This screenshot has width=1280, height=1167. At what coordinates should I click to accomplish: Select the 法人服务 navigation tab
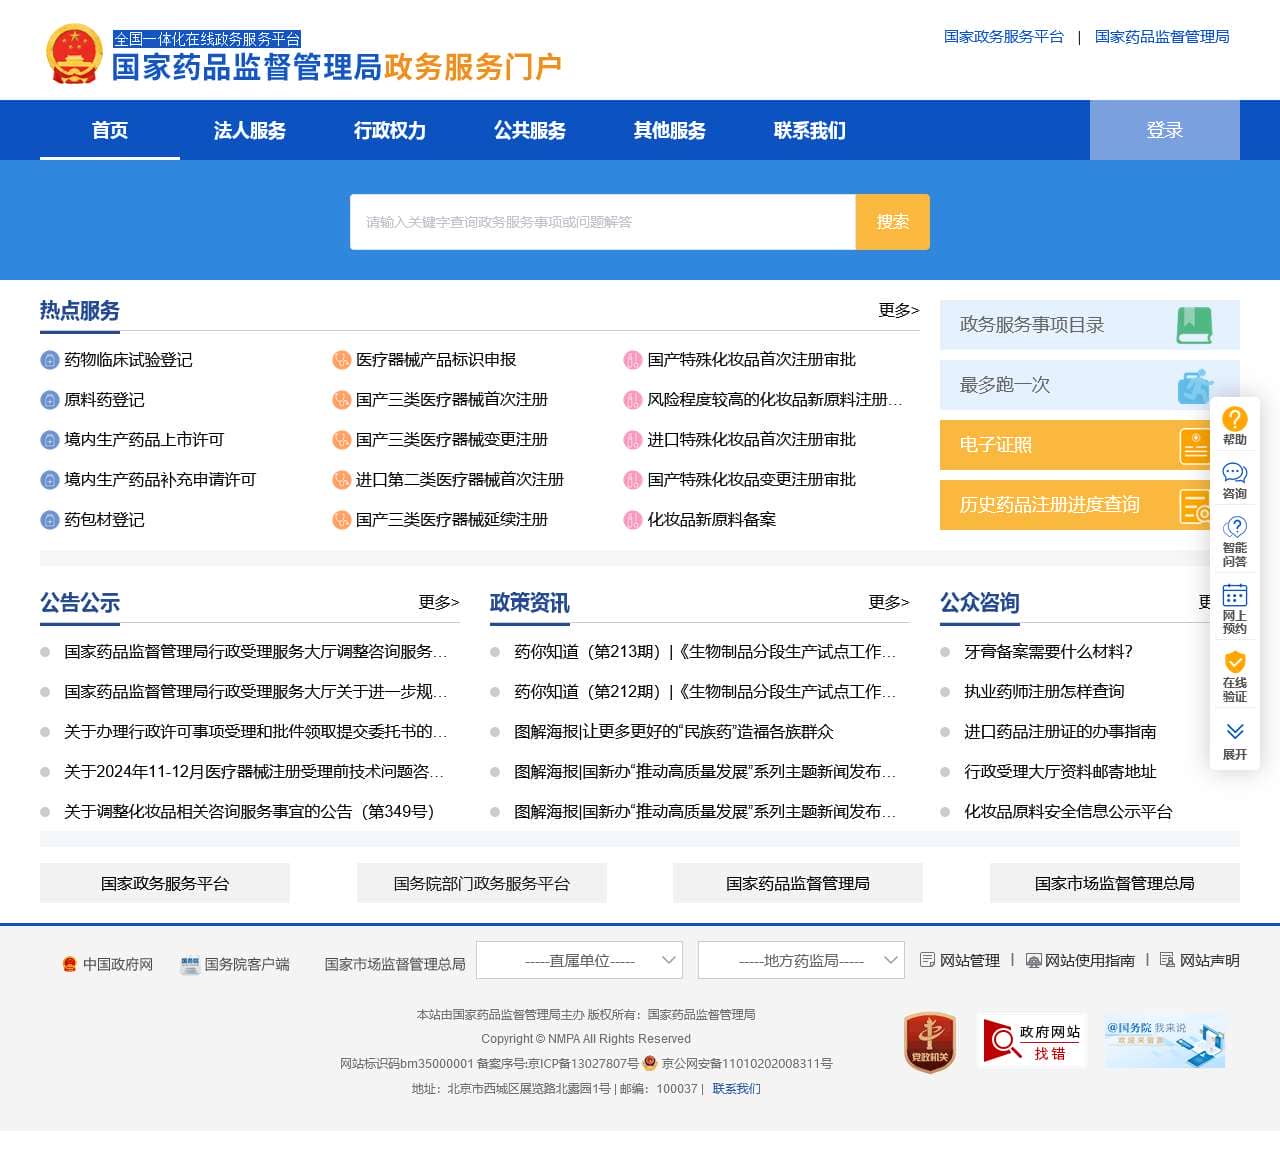pyautogui.click(x=249, y=130)
